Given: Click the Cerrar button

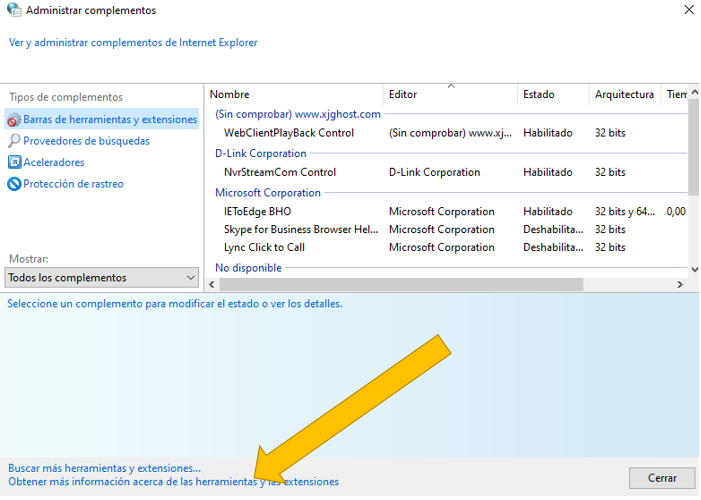Looking at the screenshot, I should click(x=662, y=478).
